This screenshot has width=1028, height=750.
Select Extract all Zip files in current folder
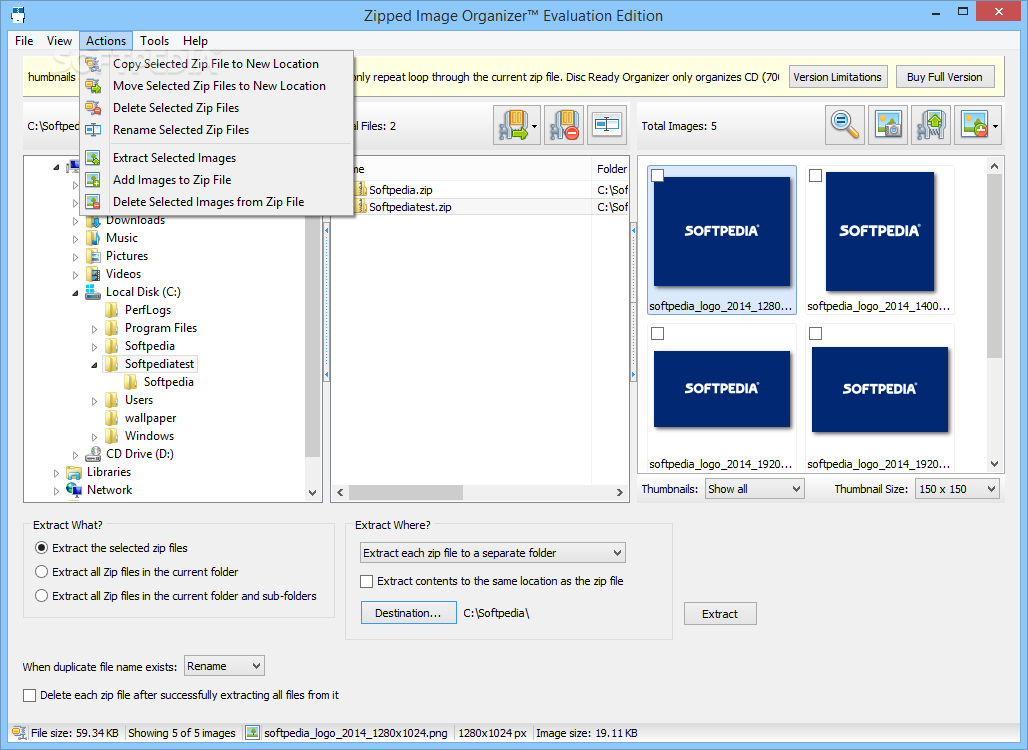tap(41, 572)
